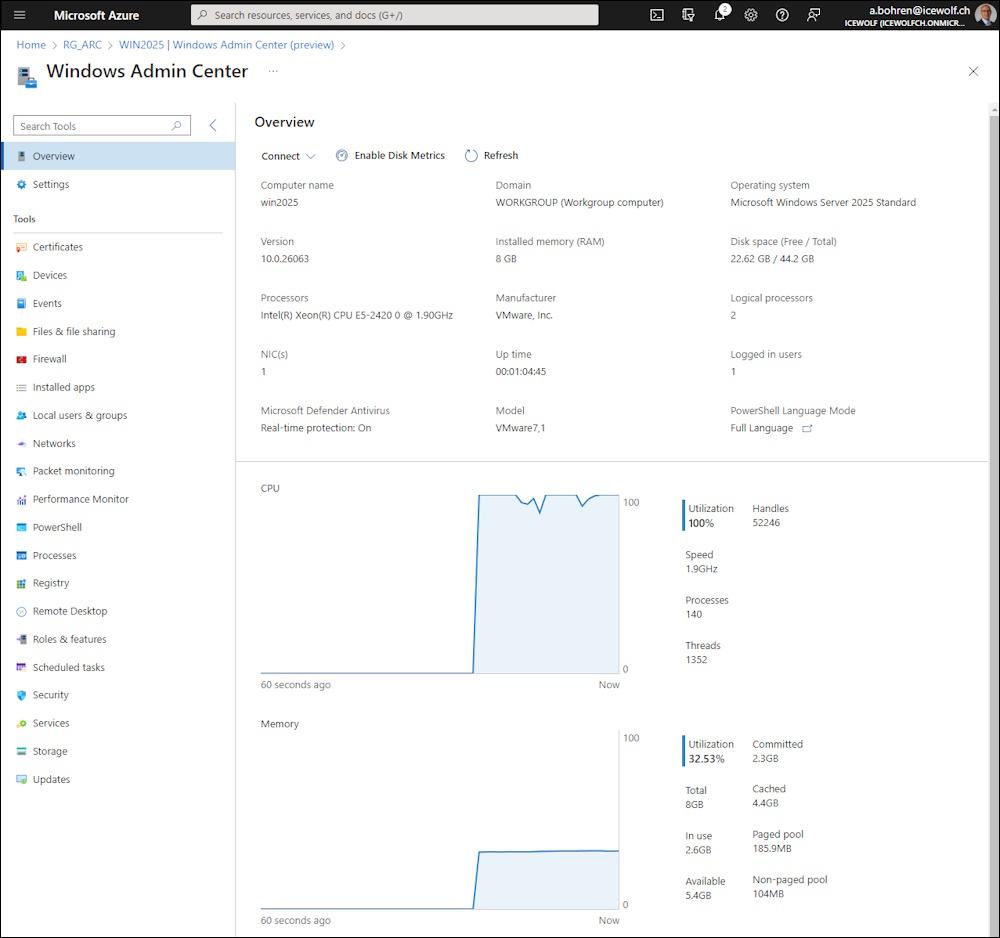Click the Updates tool icon
This screenshot has height=938, width=1000.
(x=21, y=779)
